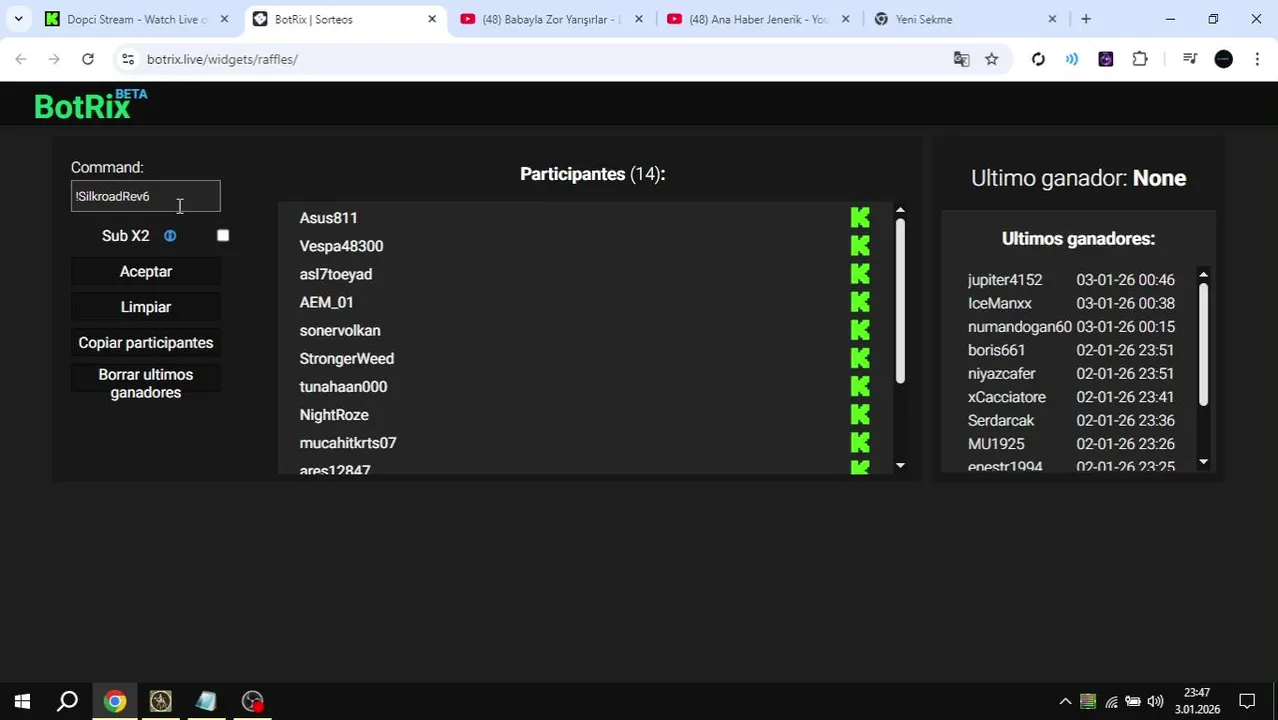Open the media control icon in toolbar

pyautogui.click(x=1189, y=59)
